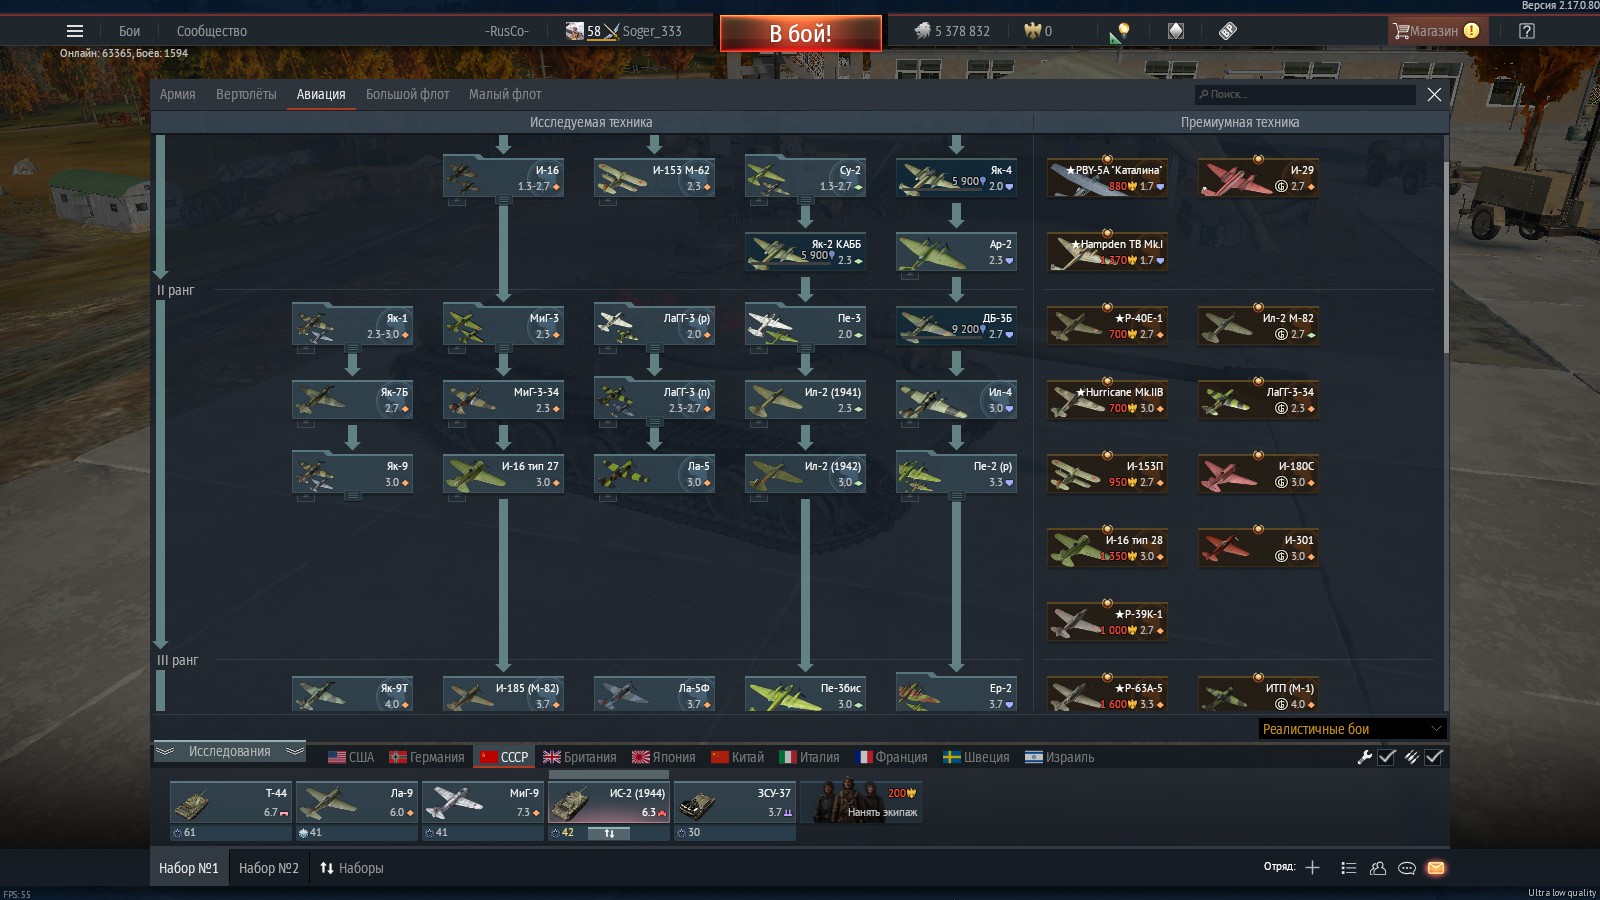
Task: Switch to the Вертолёты tab
Action: point(246,94)
